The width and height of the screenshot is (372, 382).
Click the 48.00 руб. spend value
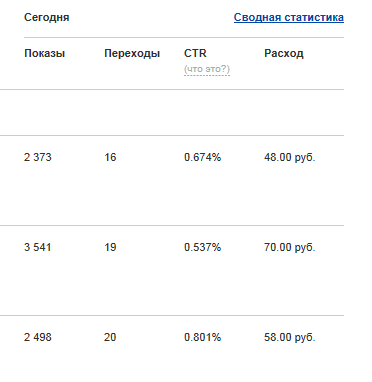pyautogui.click(x=289, y=157)
